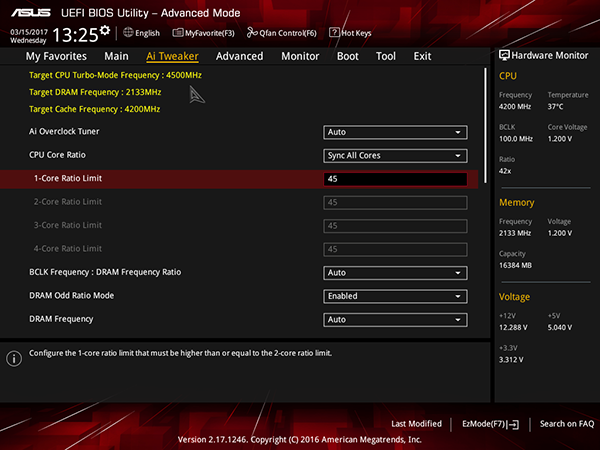This screenshot has width=600, height=450.
Task: Click Target CPU Turbo-Mode Frequency : 4500MHz
Action: pos(115,75)
